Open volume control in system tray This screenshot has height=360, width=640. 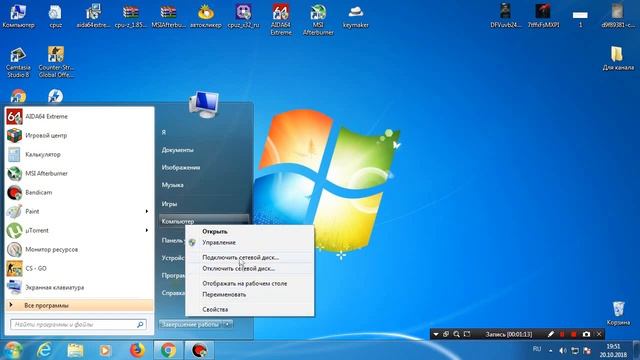point(563,351)
